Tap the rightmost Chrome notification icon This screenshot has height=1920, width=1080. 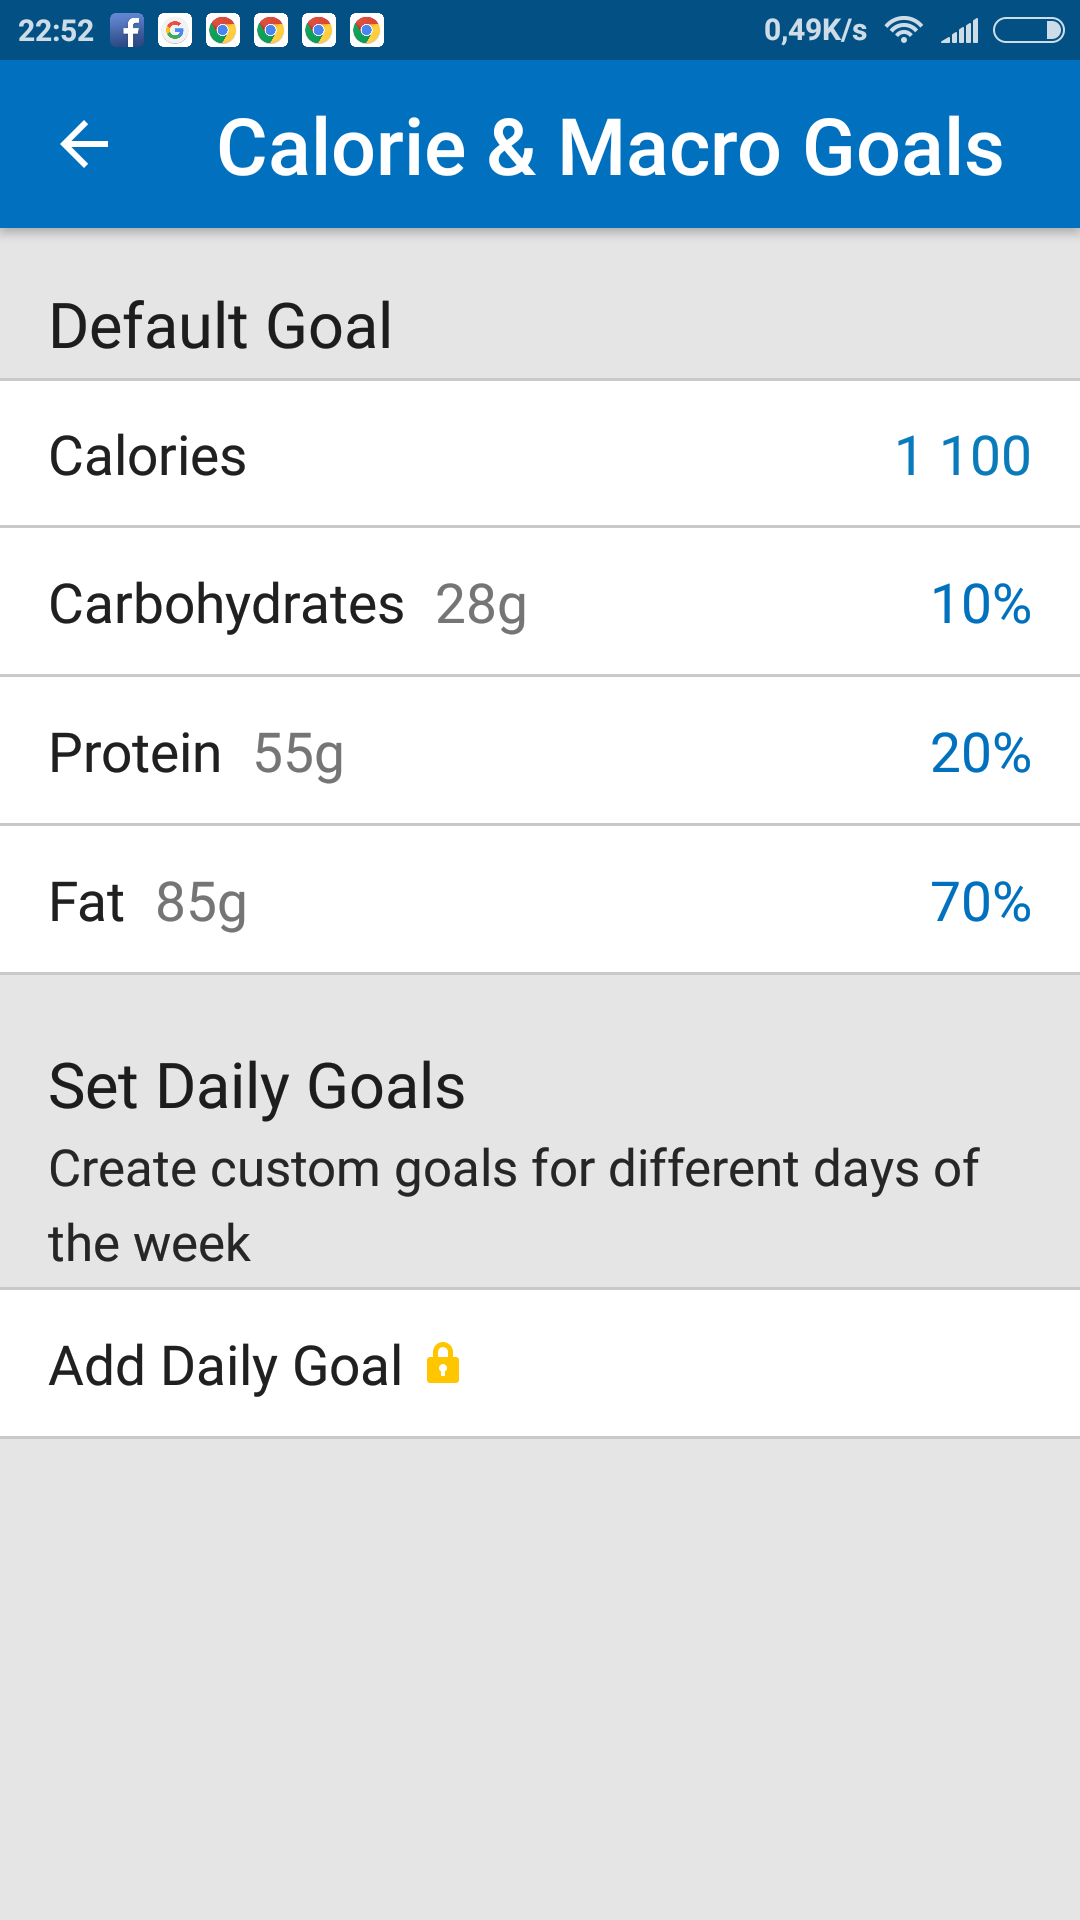tap(367, 31)
